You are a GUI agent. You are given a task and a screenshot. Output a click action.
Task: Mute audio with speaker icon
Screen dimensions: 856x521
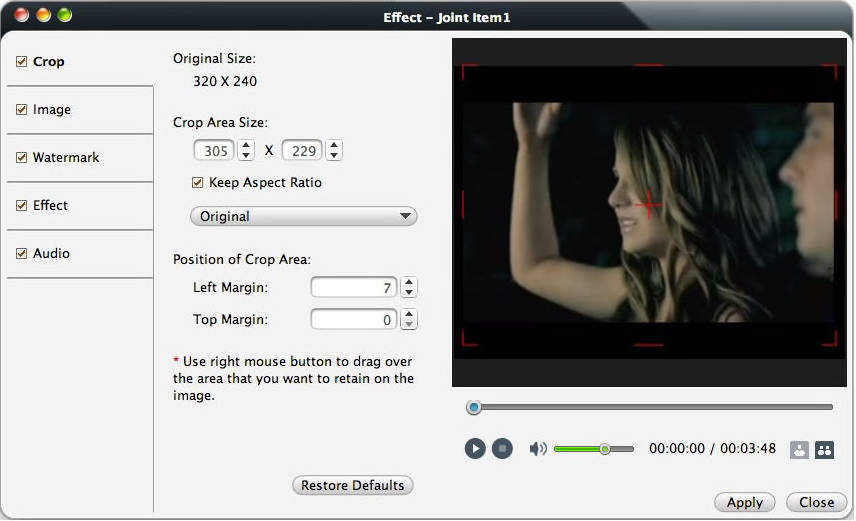click(x=538, y=449)
